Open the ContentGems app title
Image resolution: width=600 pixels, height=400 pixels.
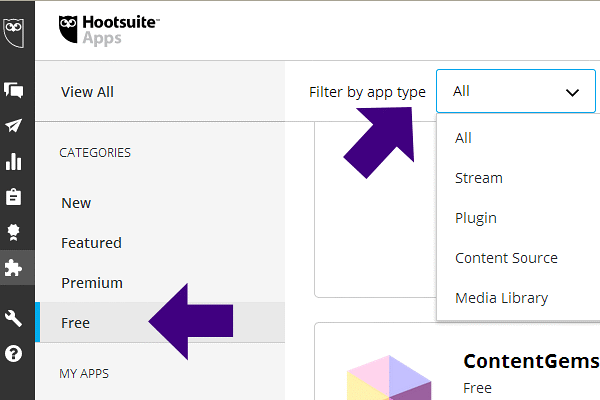point(531,361)
